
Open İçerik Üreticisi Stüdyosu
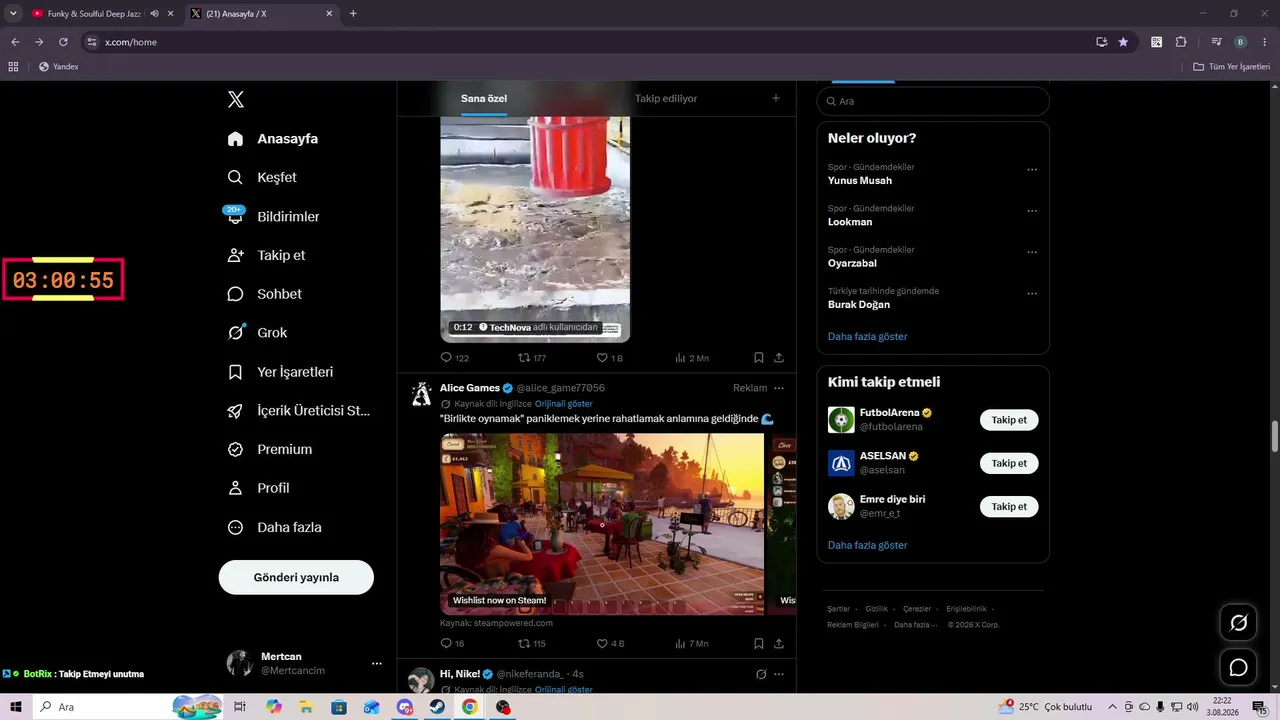tap(299, 410)
